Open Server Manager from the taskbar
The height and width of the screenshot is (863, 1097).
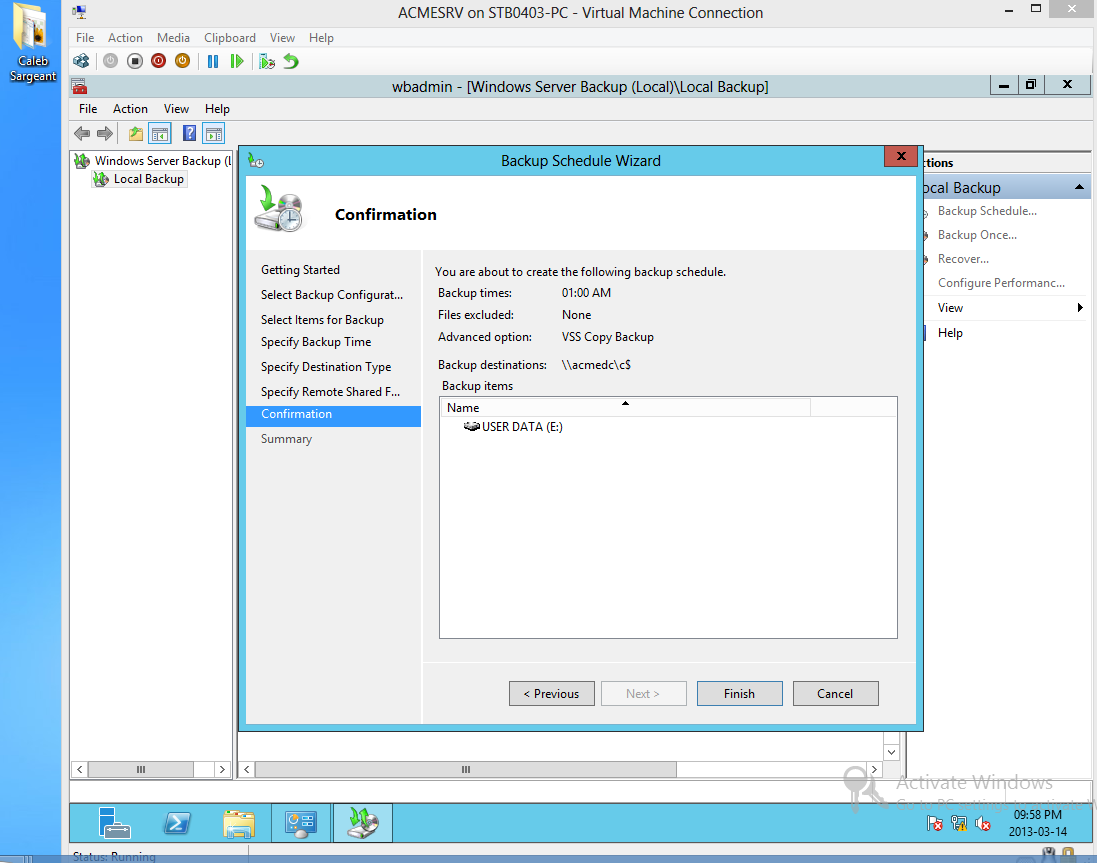pyautogui.click(x=115, y=822)
